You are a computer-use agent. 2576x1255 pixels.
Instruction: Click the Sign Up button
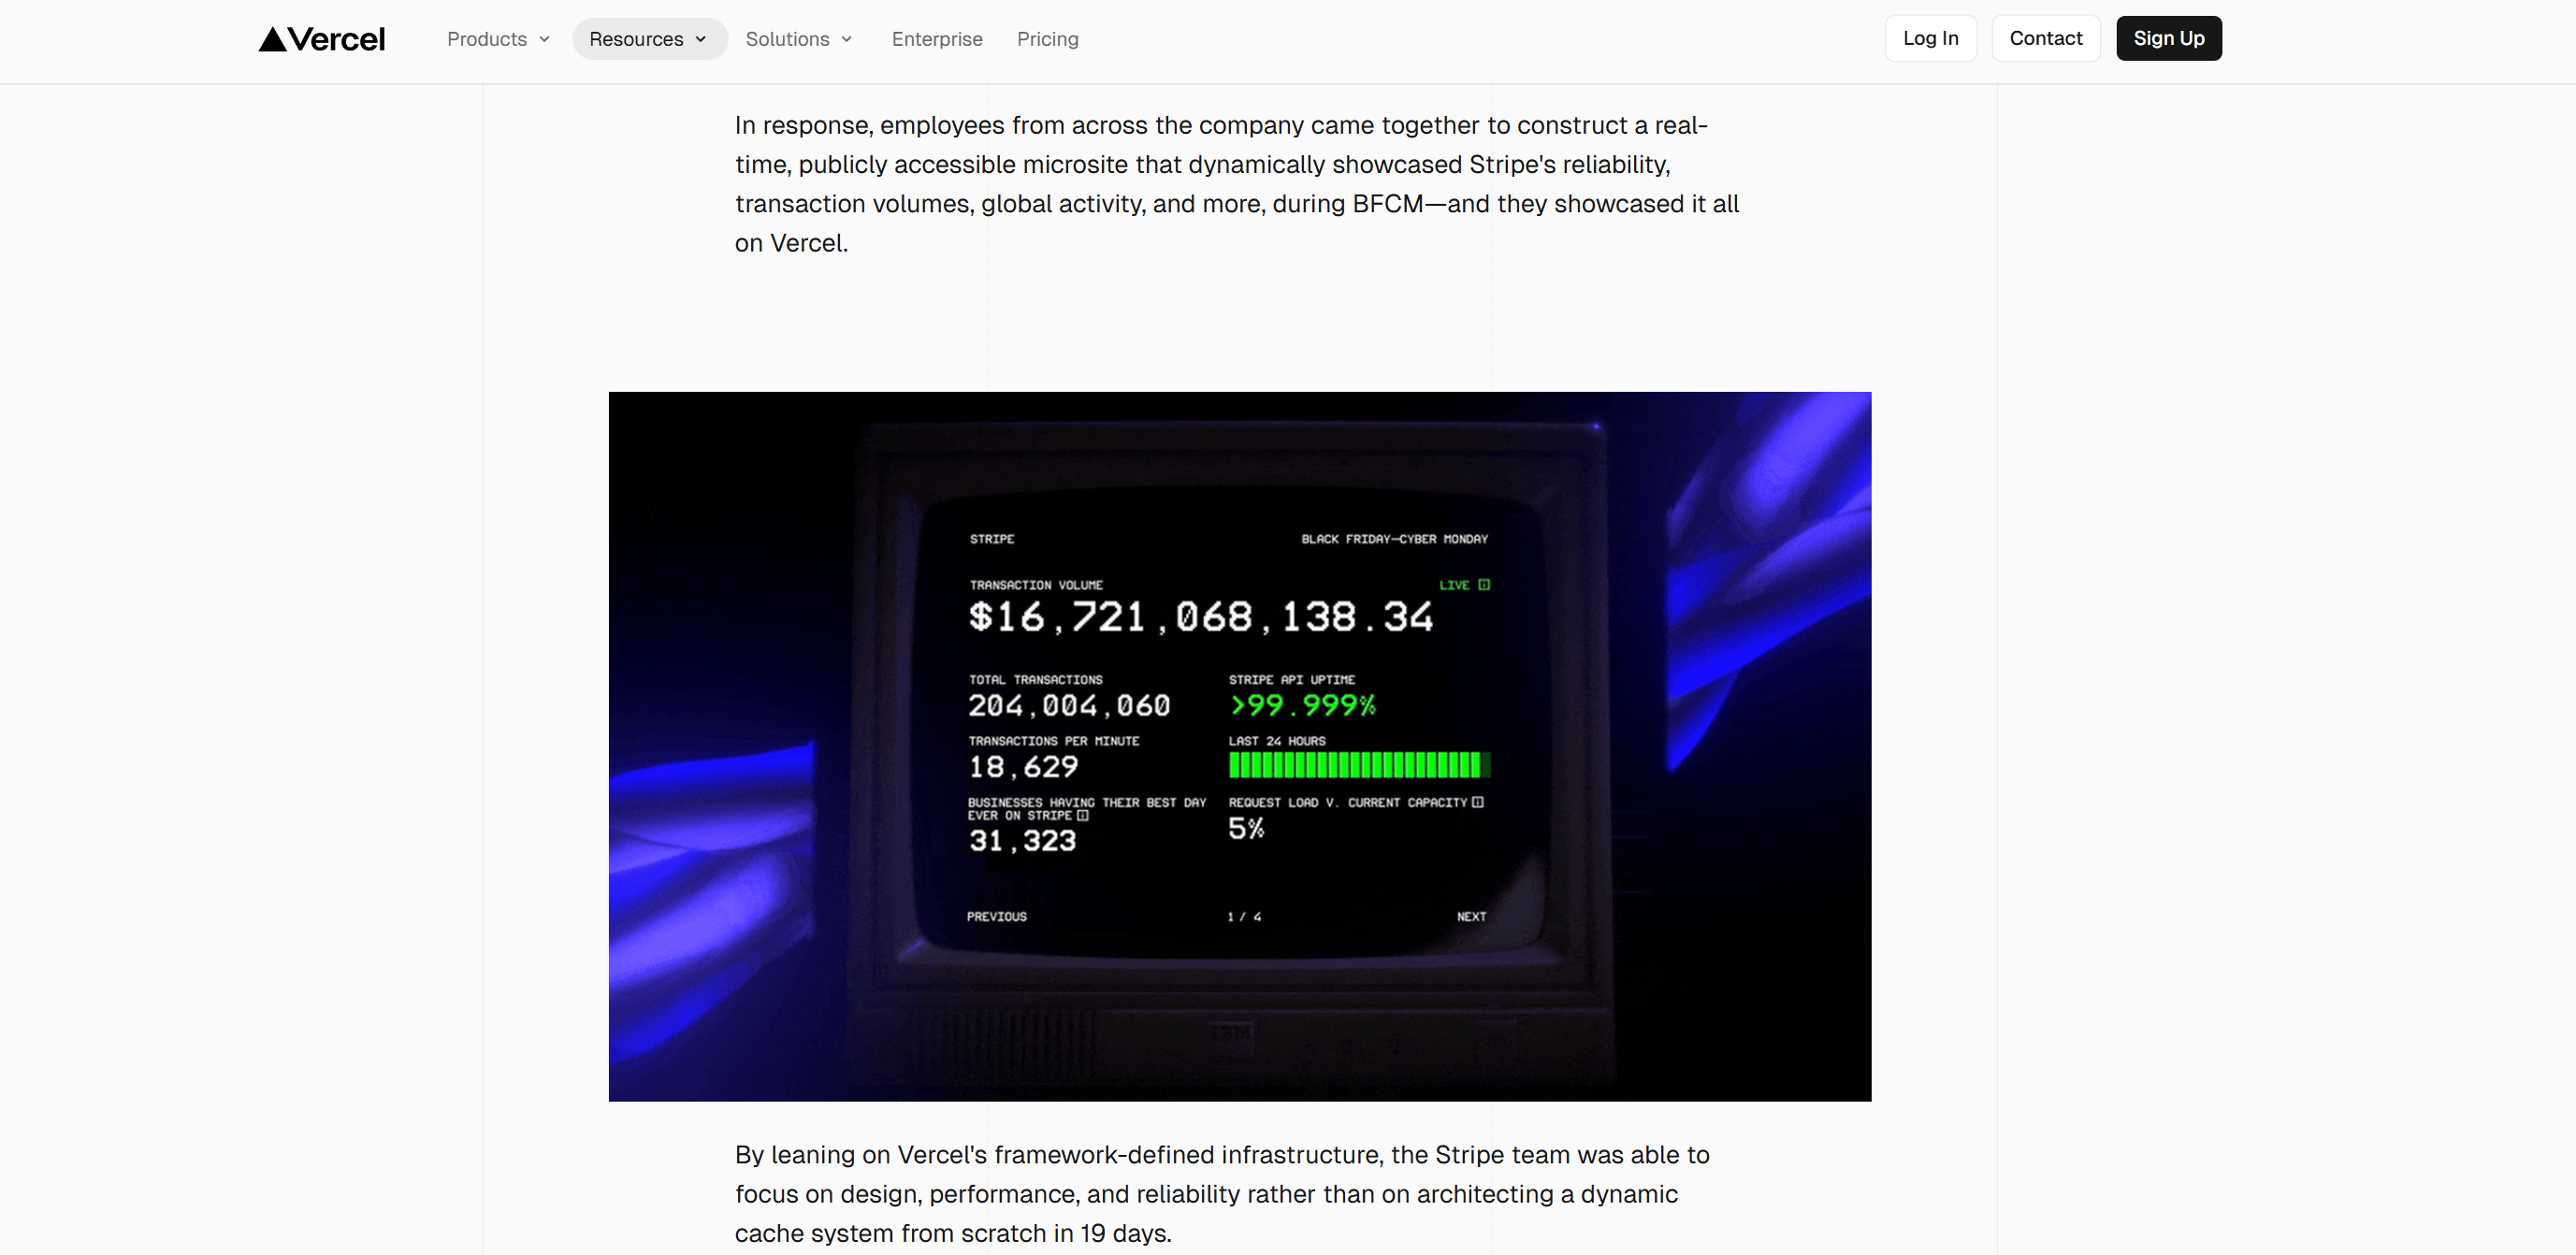tap(2168, 38)
